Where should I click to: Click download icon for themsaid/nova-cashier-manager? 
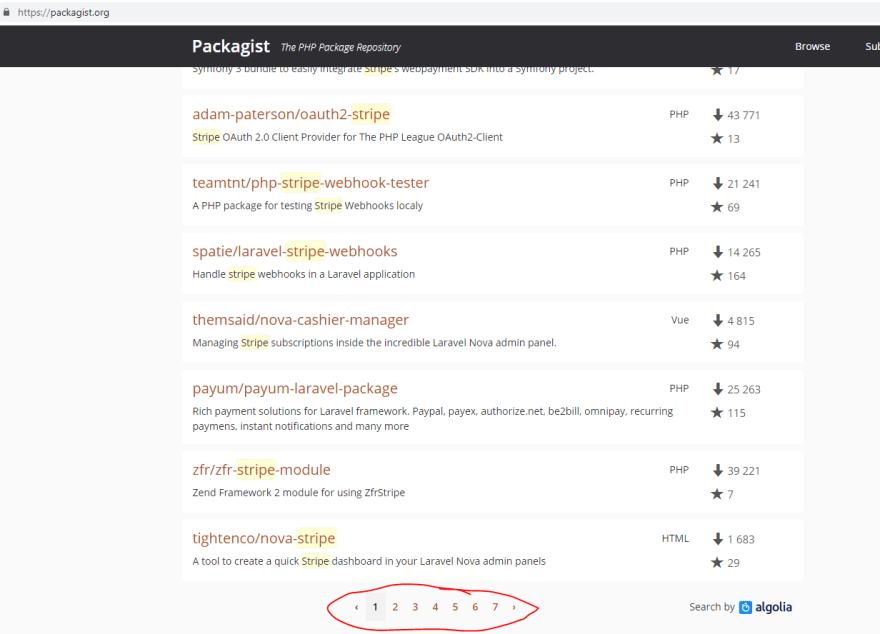point(717,320)
